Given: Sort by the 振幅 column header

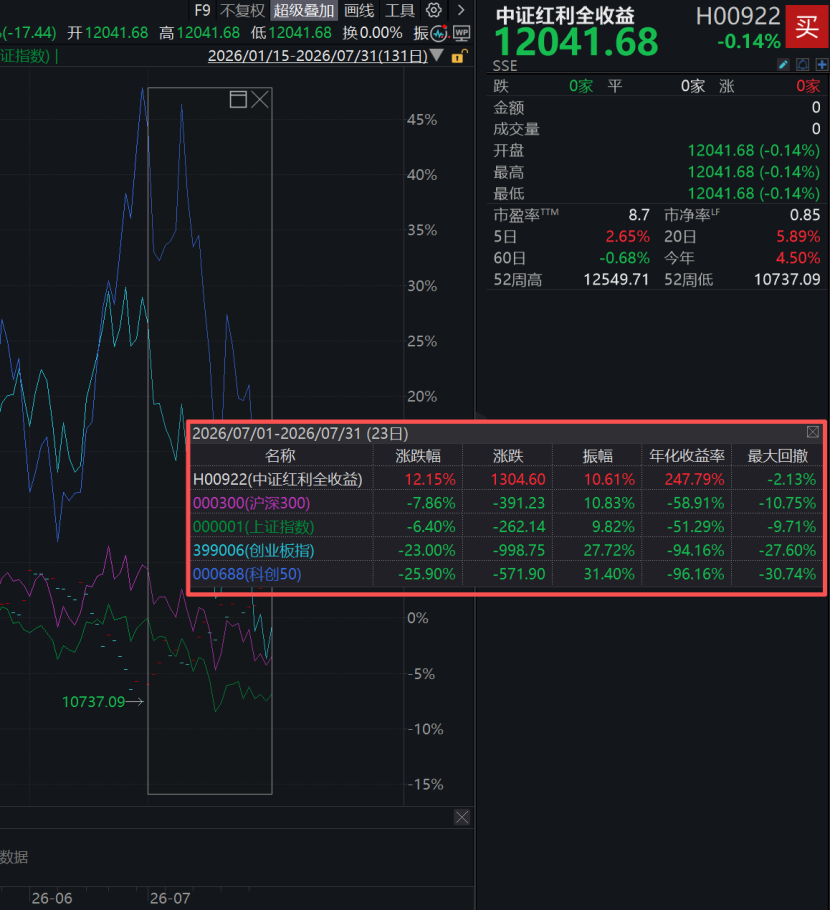Looking at the screenshot, I should tap(597, 456).
